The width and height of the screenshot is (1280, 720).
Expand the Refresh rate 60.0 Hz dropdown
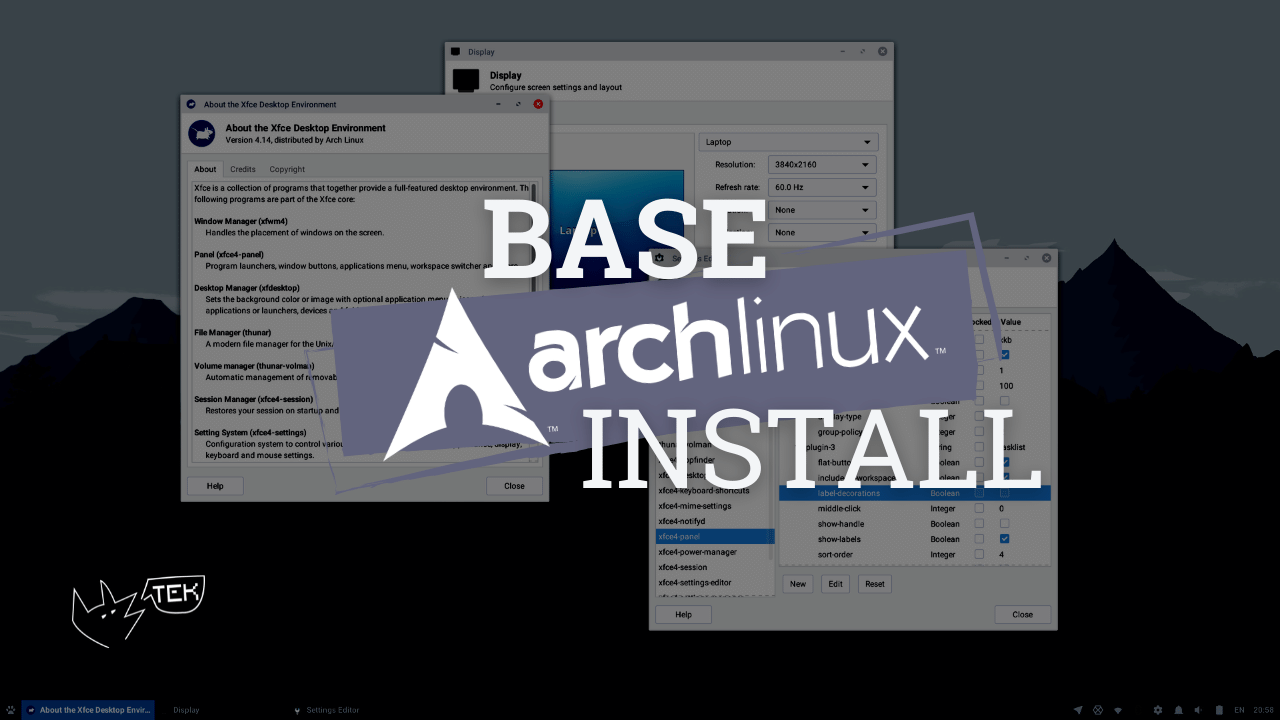pos(822,187)
